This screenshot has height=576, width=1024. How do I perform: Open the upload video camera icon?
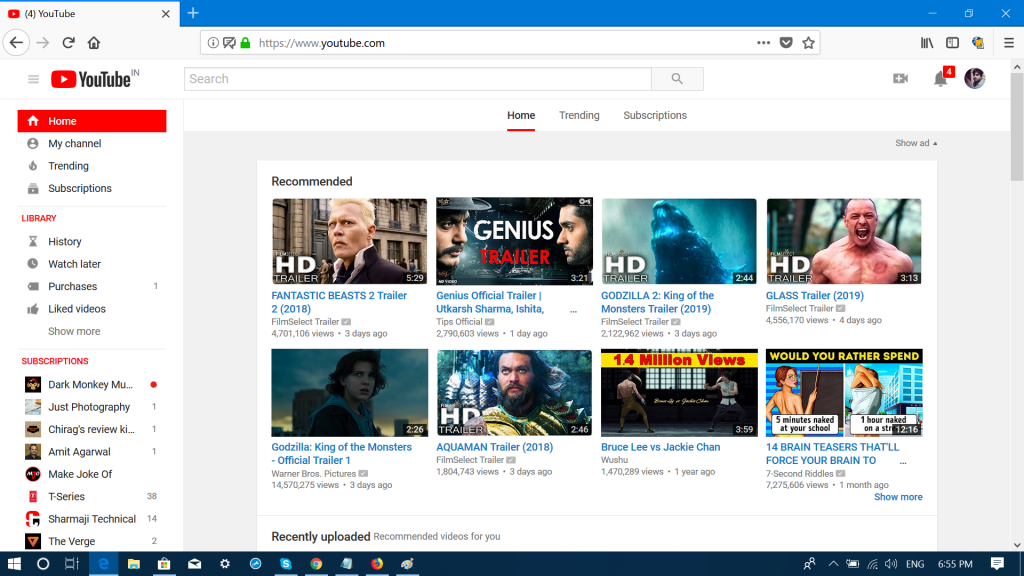click(x=901, y=78)
